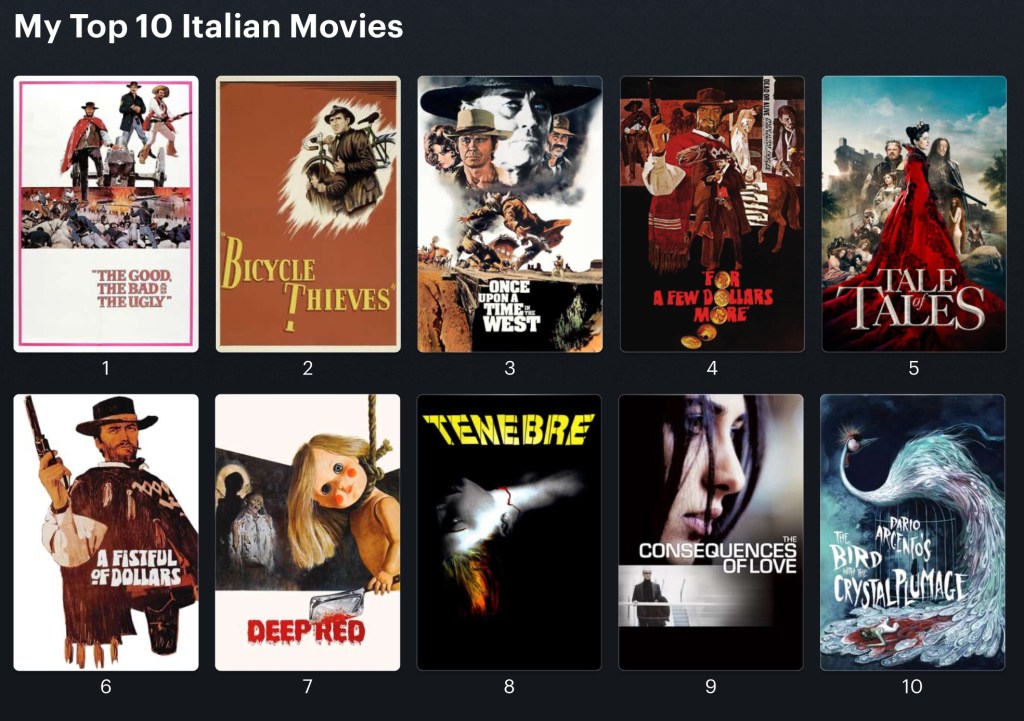
Task: Open A Fistful of Dollars poster
Action: (106, 532)
